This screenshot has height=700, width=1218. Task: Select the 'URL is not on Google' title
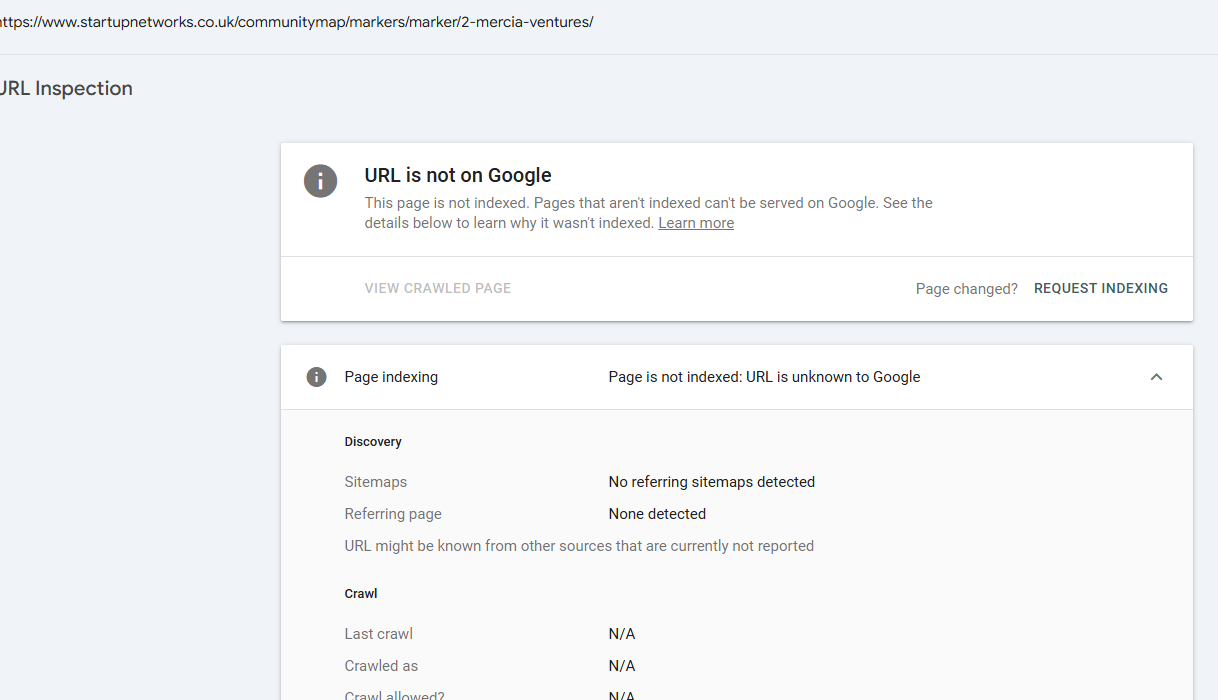pos(458,175)
